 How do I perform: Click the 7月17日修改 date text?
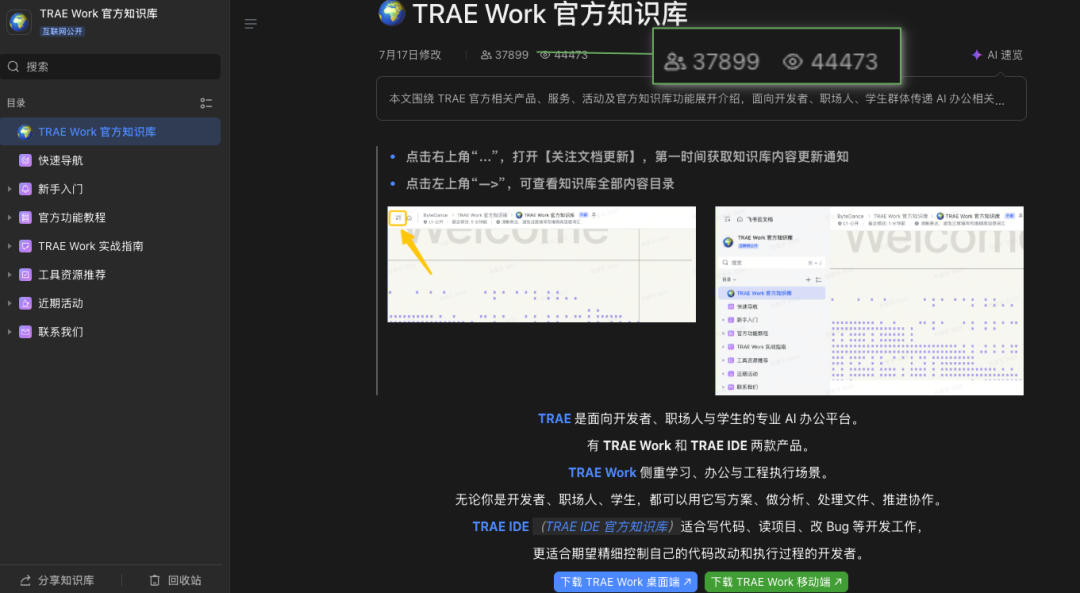(x=410, y=55)
